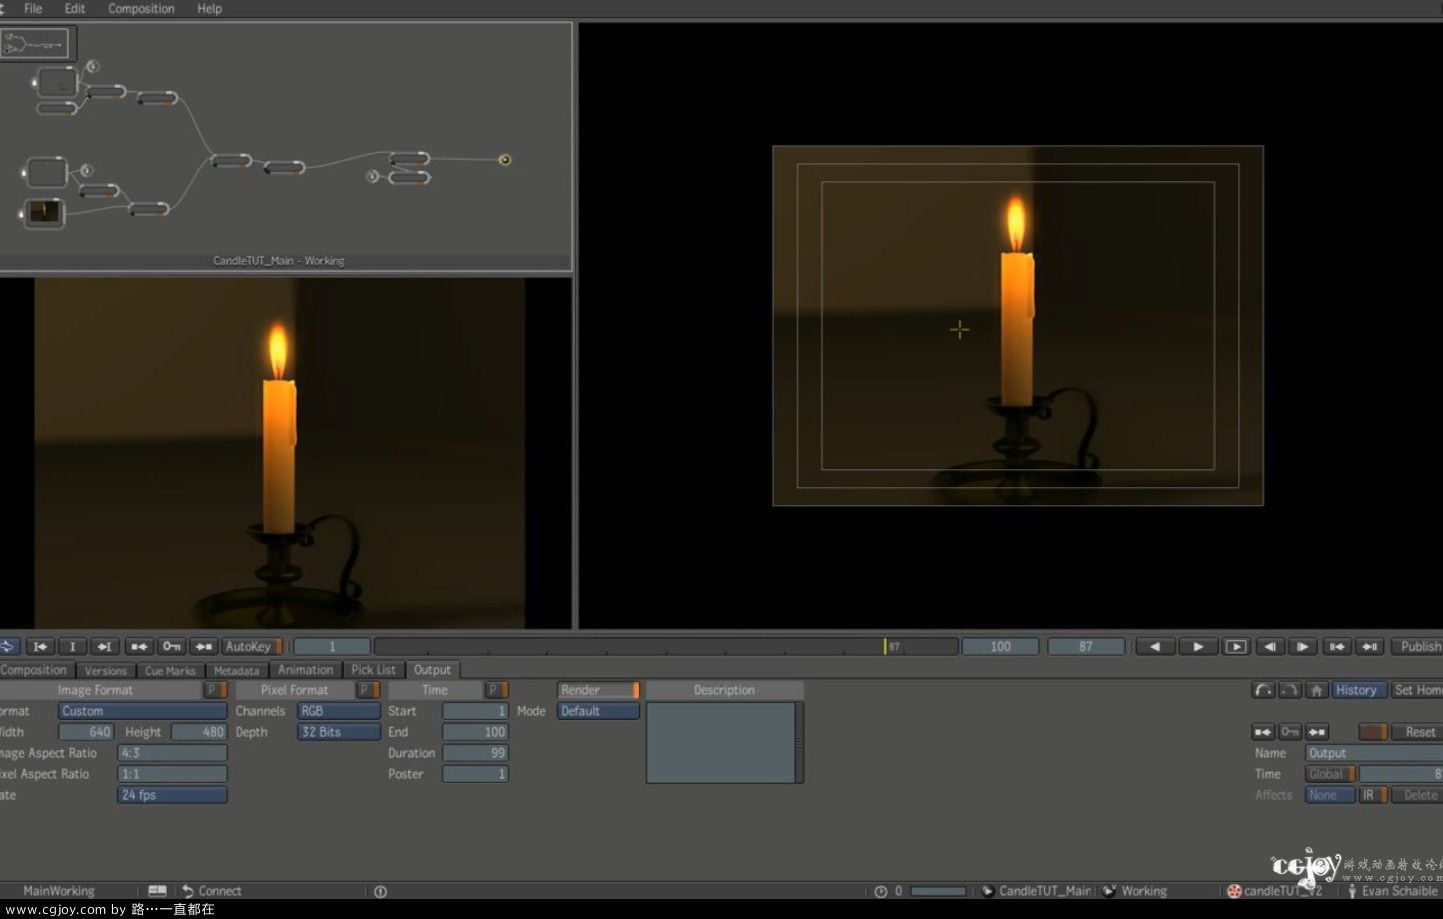Screen dimensions: 1443x919
Task: Click the Set Home button
Action: click(x=1417, y=690)
